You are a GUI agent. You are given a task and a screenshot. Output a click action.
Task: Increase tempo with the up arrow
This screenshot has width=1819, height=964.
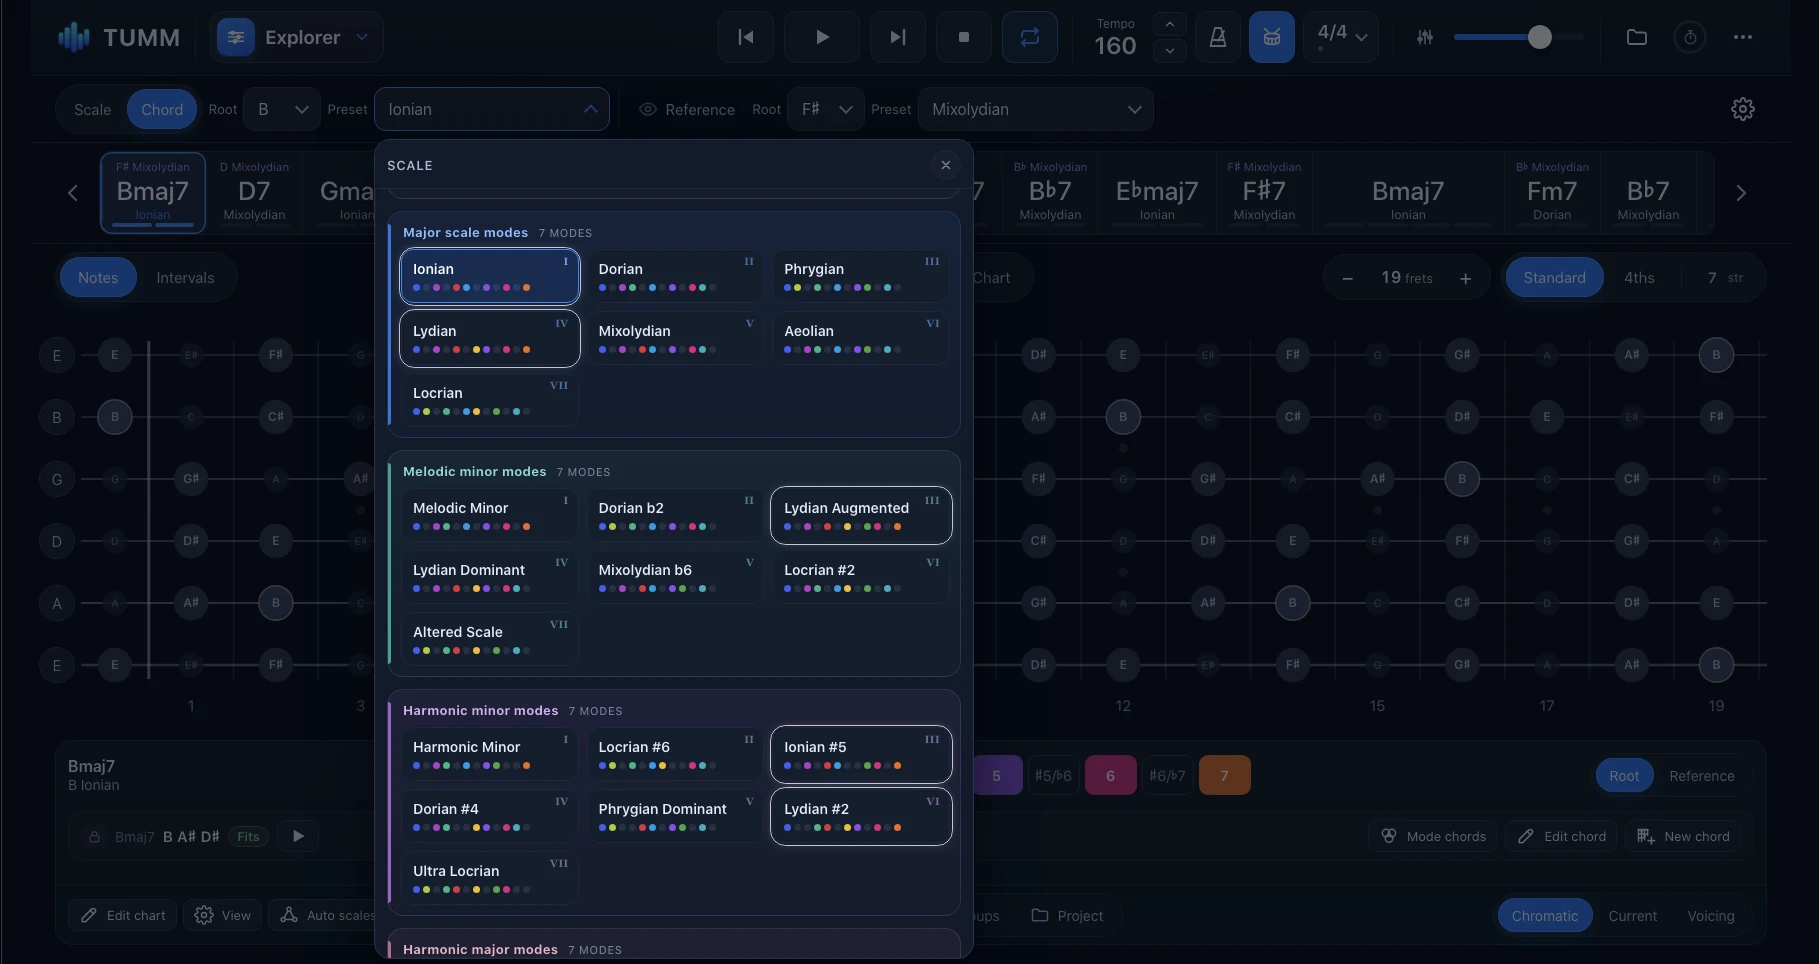[1170, 24]
